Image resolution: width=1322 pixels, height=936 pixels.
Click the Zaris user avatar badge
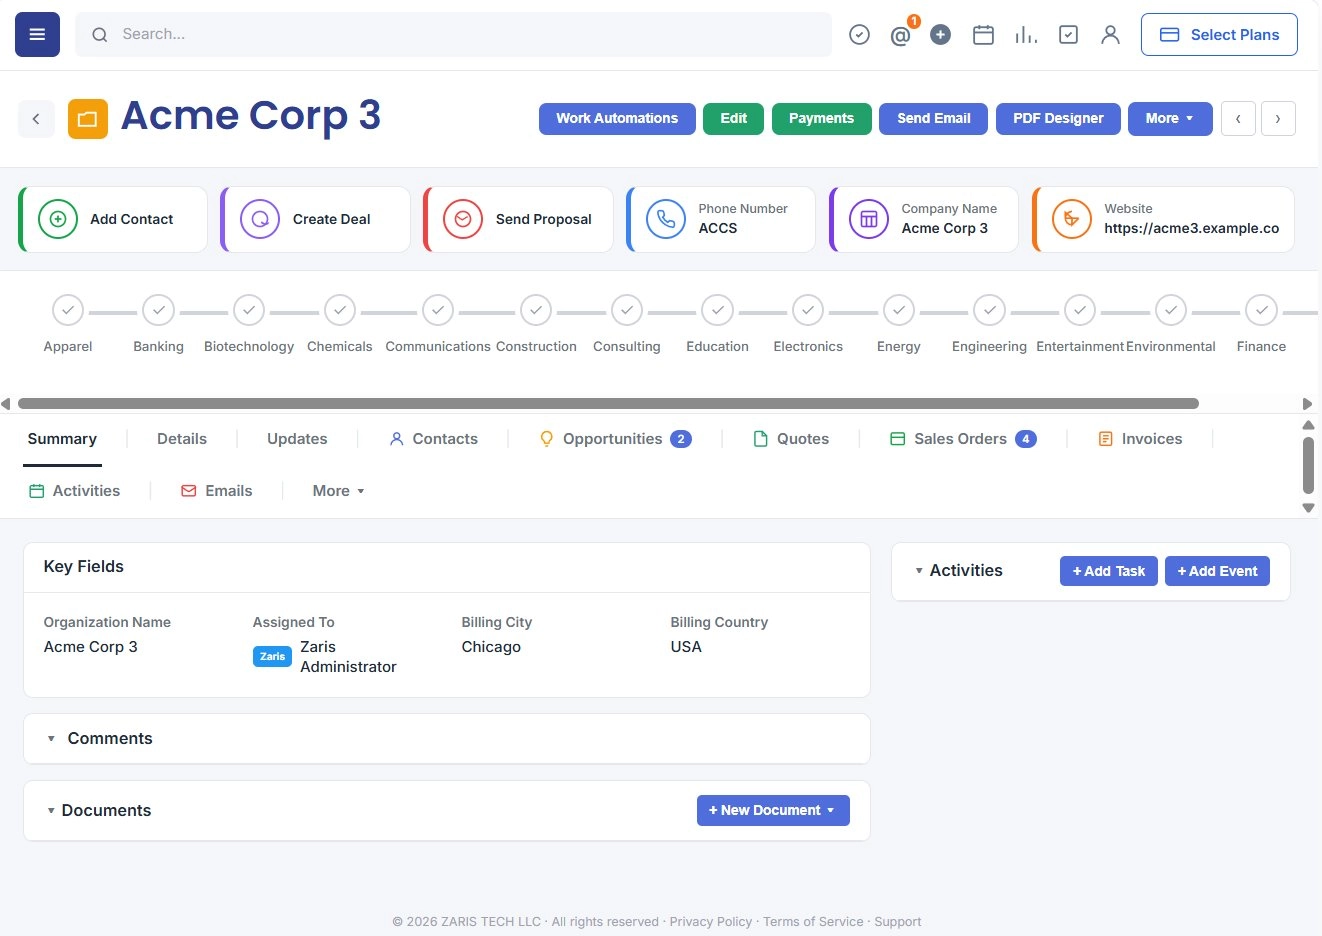(272, 657)
